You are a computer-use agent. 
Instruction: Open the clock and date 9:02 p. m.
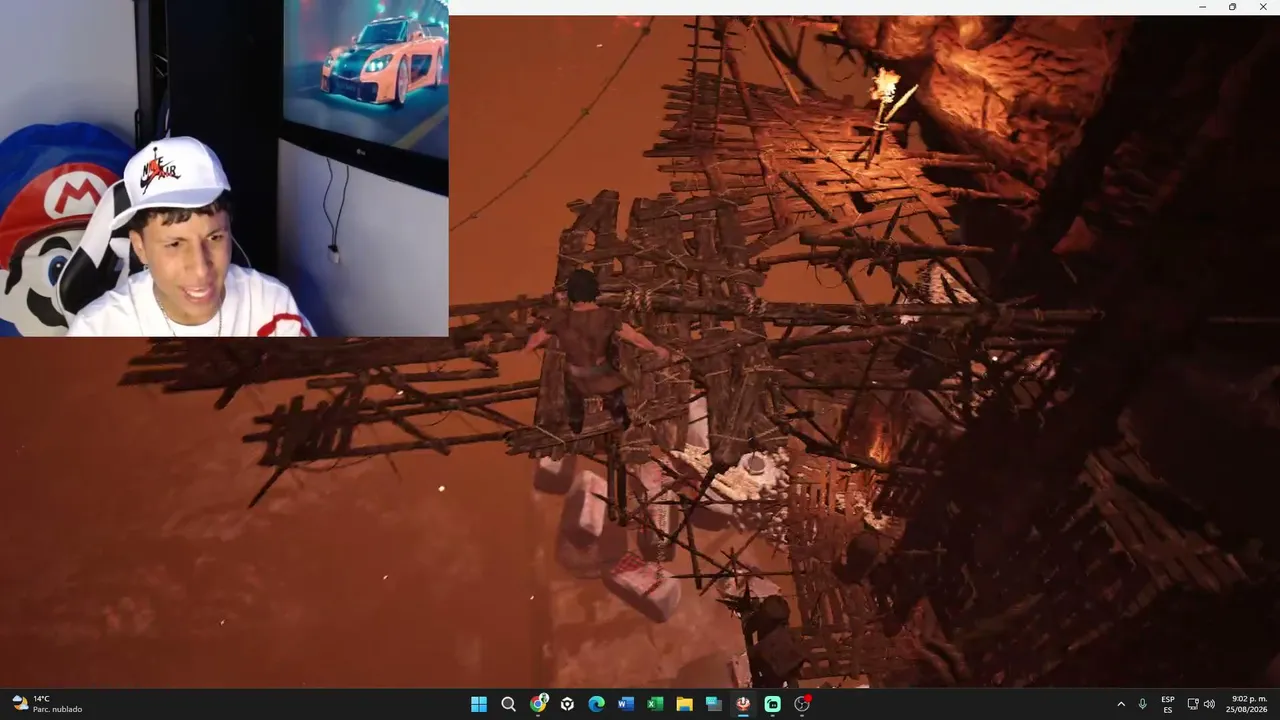[1248, 704]
